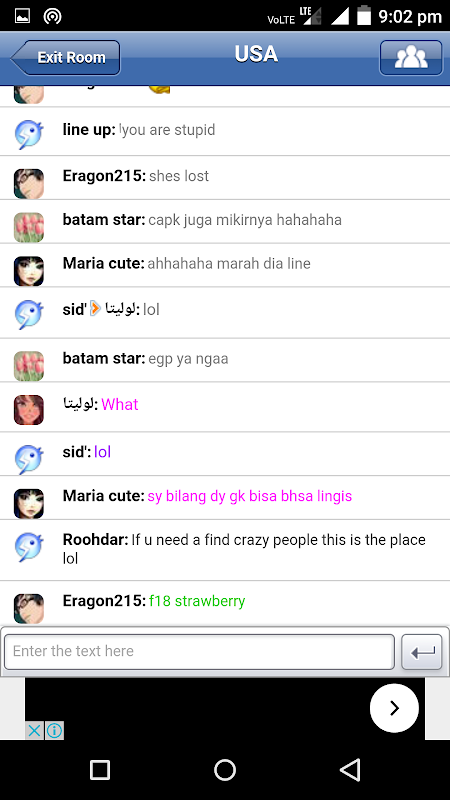Tap Roohdar's default bird avatar

29,547
